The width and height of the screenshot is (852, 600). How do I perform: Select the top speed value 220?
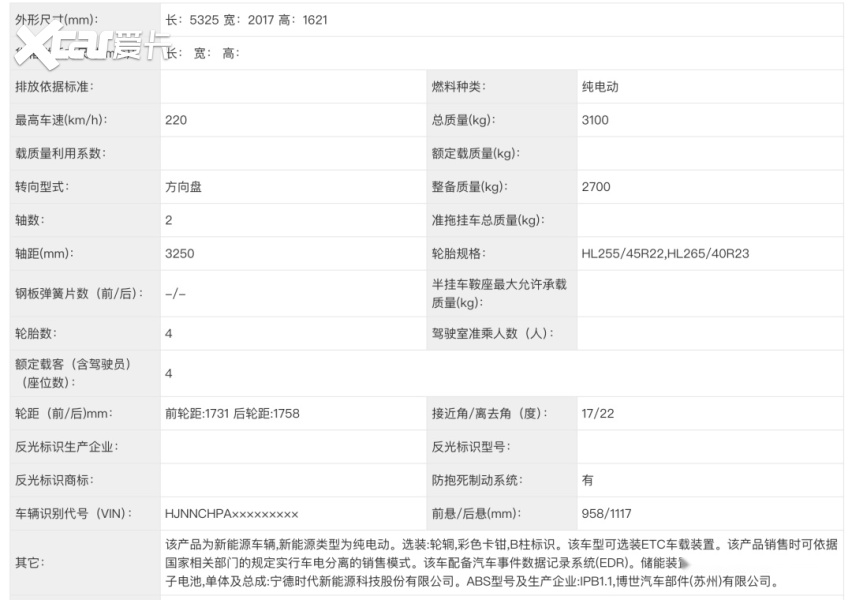point(175,120)
